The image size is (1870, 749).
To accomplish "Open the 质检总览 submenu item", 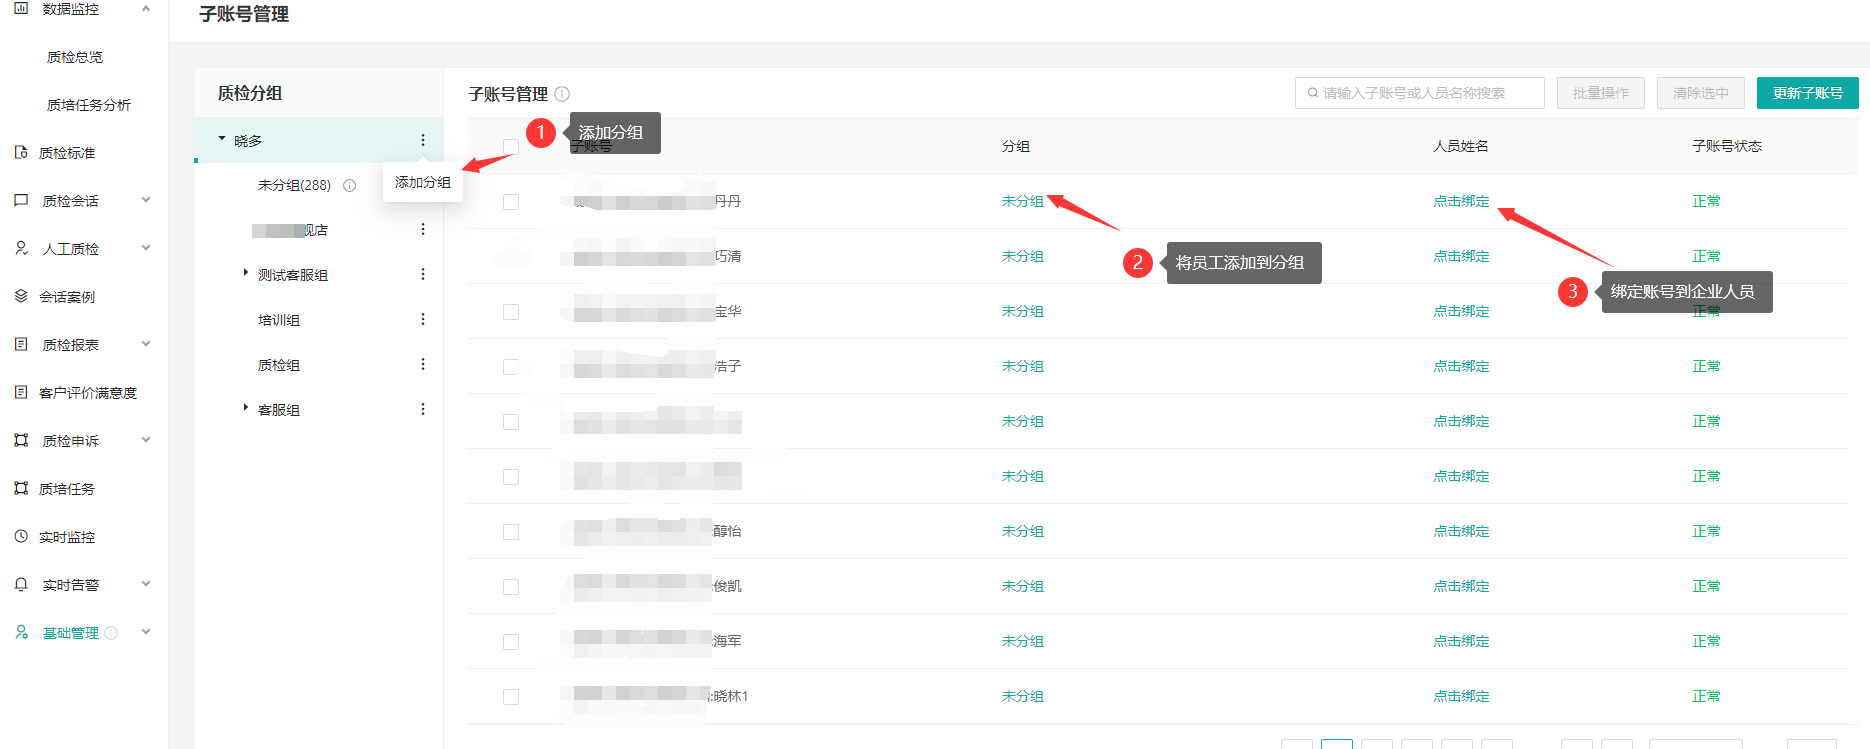I will (x=75, y=57).
